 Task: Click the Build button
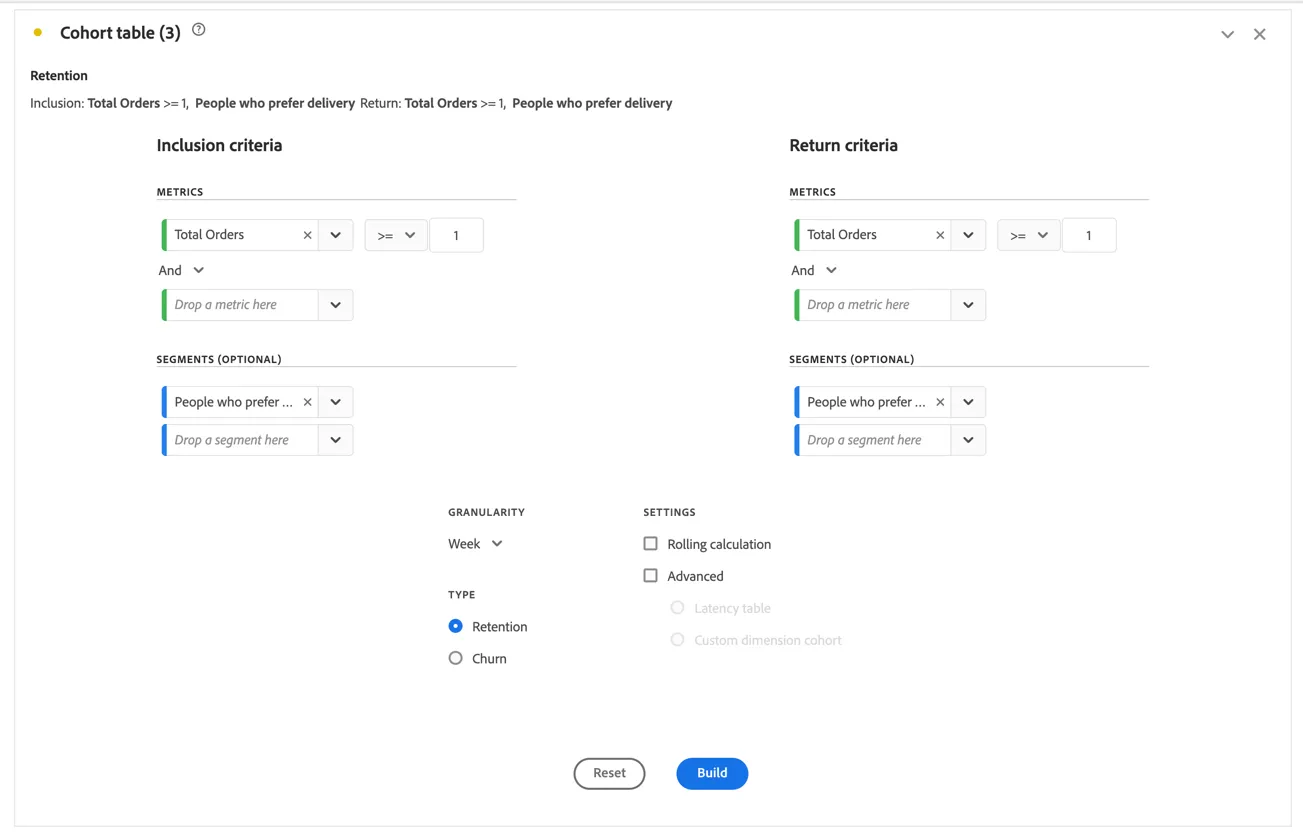(712, 773)
